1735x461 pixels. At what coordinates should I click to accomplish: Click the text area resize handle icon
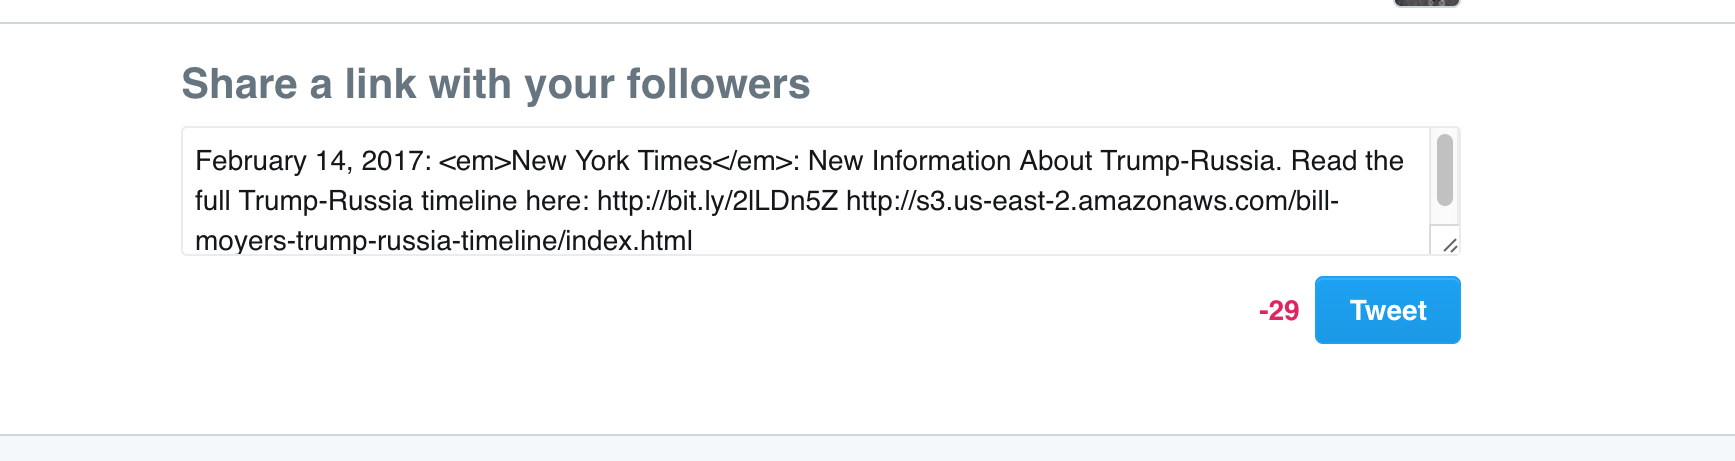pyautogui.click(x=1449, y=244)
